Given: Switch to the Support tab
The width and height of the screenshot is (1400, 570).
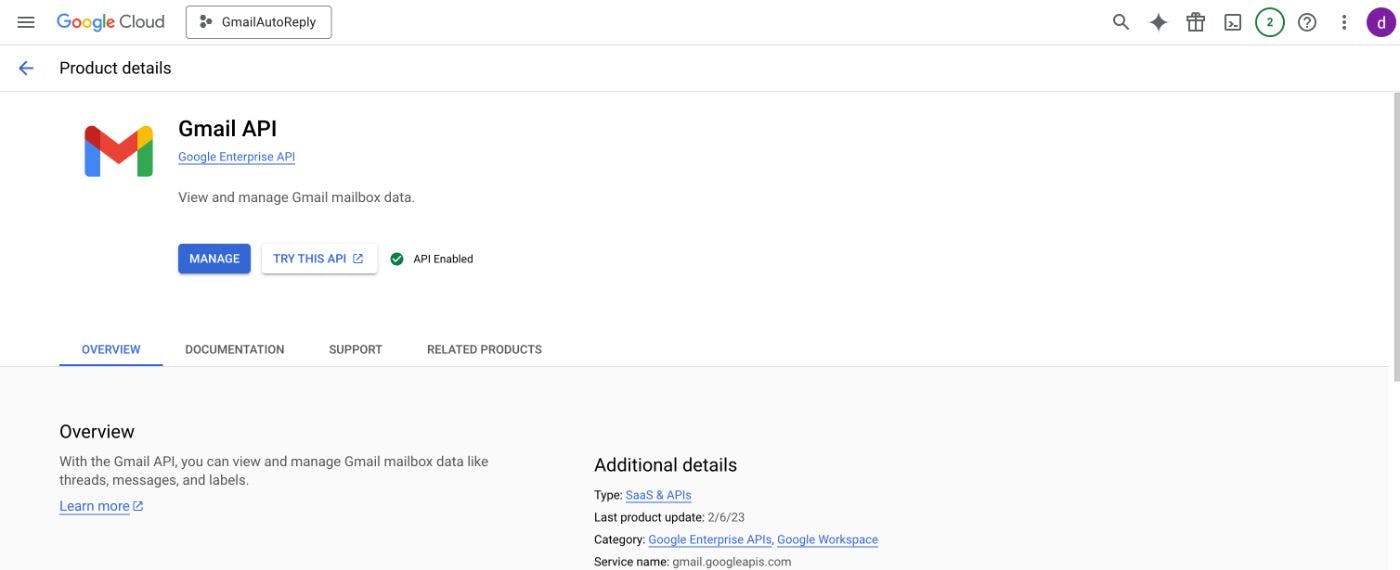Looking at the screenshot, I should click(356, 350).
